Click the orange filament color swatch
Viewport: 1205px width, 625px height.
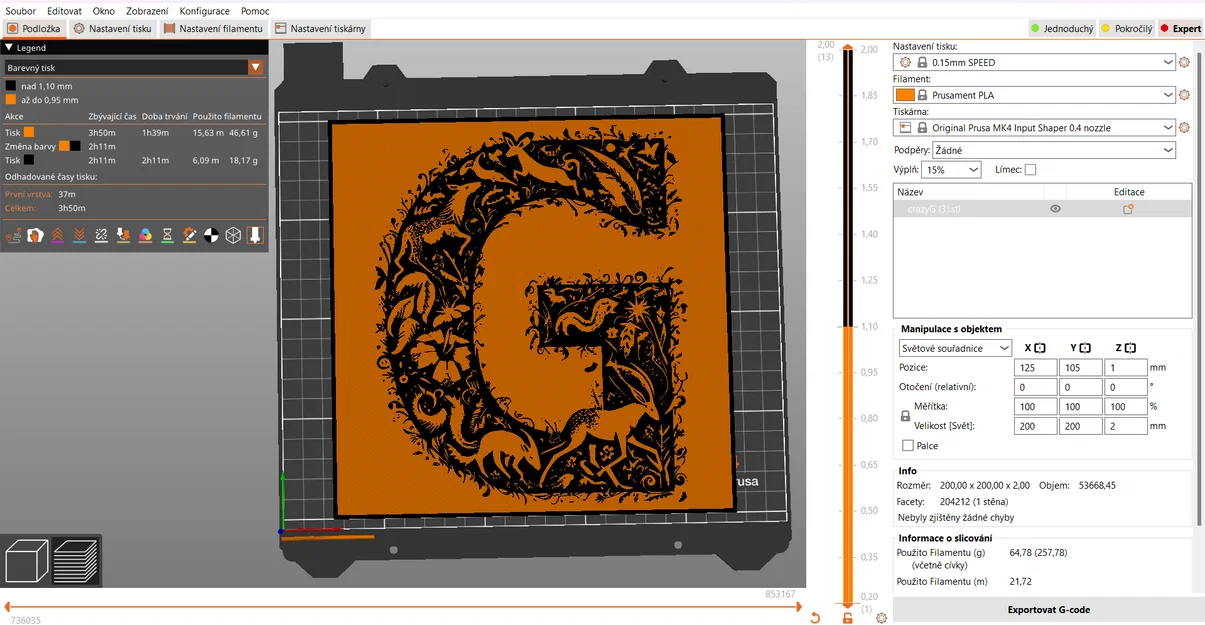tap(905, 95)
